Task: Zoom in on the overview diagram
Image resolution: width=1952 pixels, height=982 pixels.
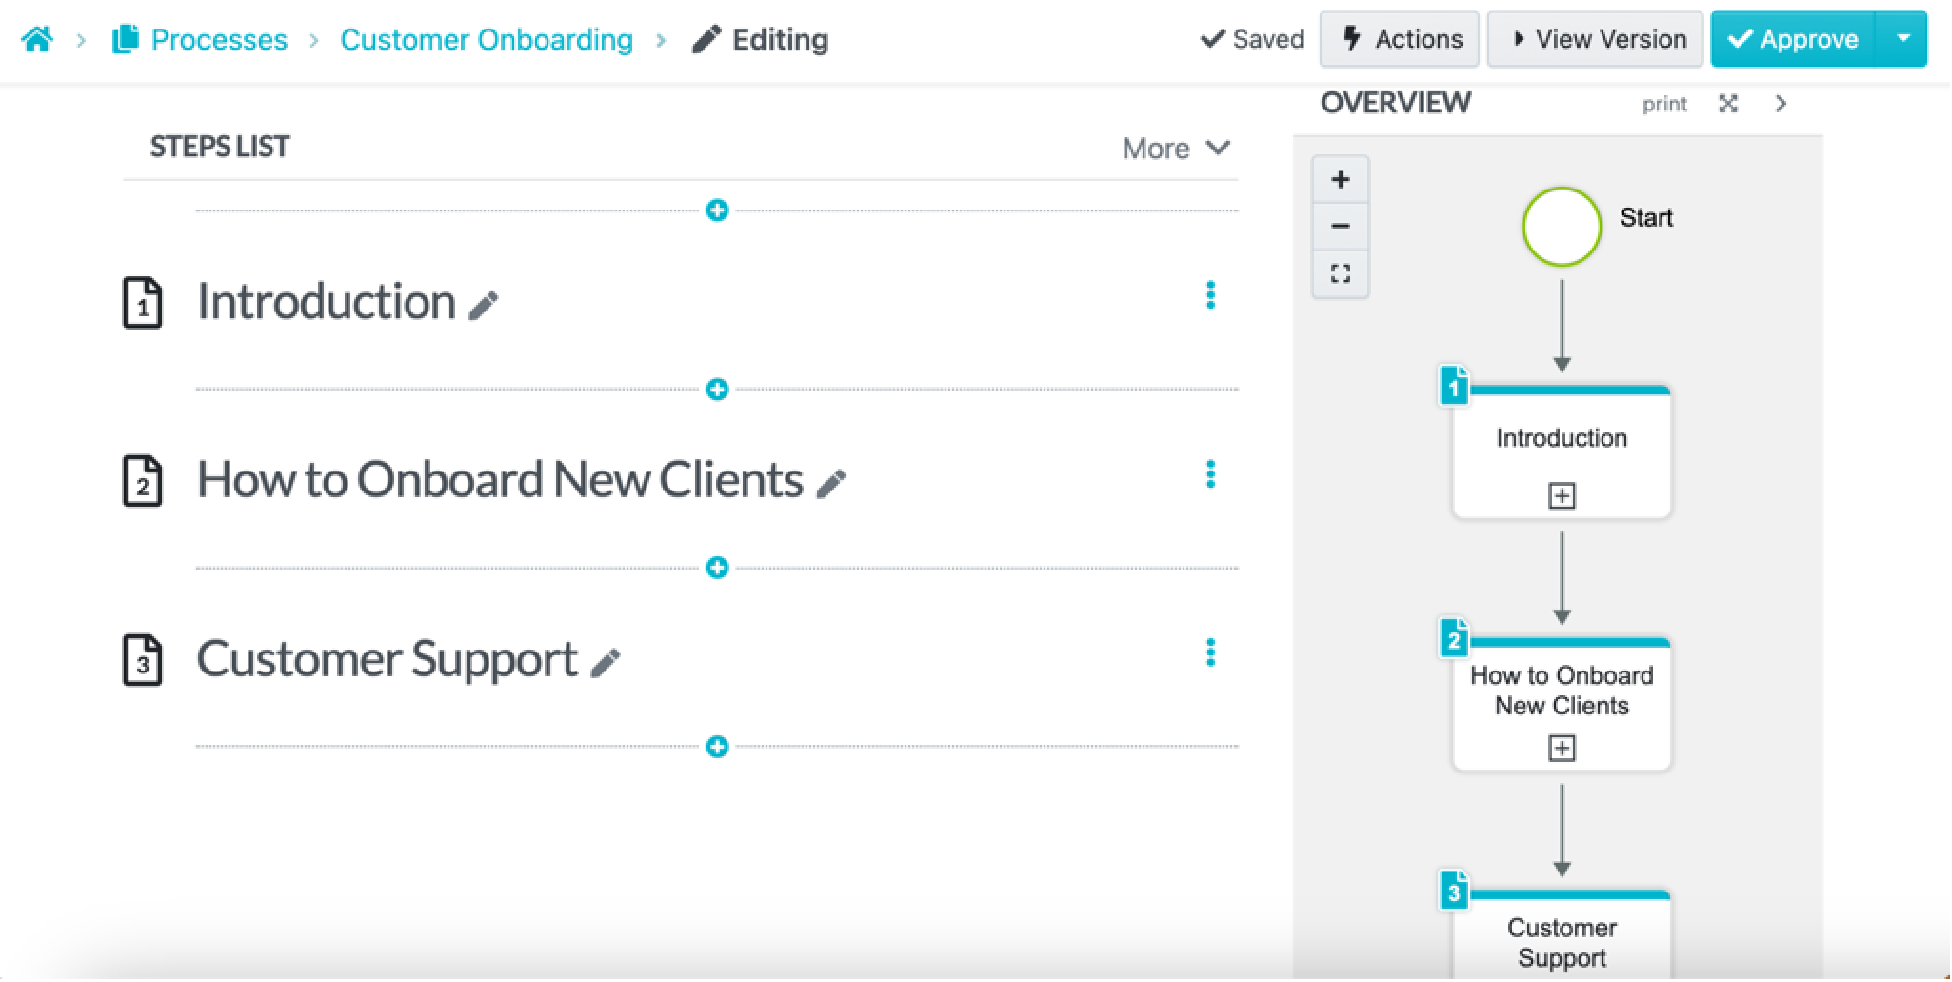Action: pyautogui.click(x=1340, y=180)
